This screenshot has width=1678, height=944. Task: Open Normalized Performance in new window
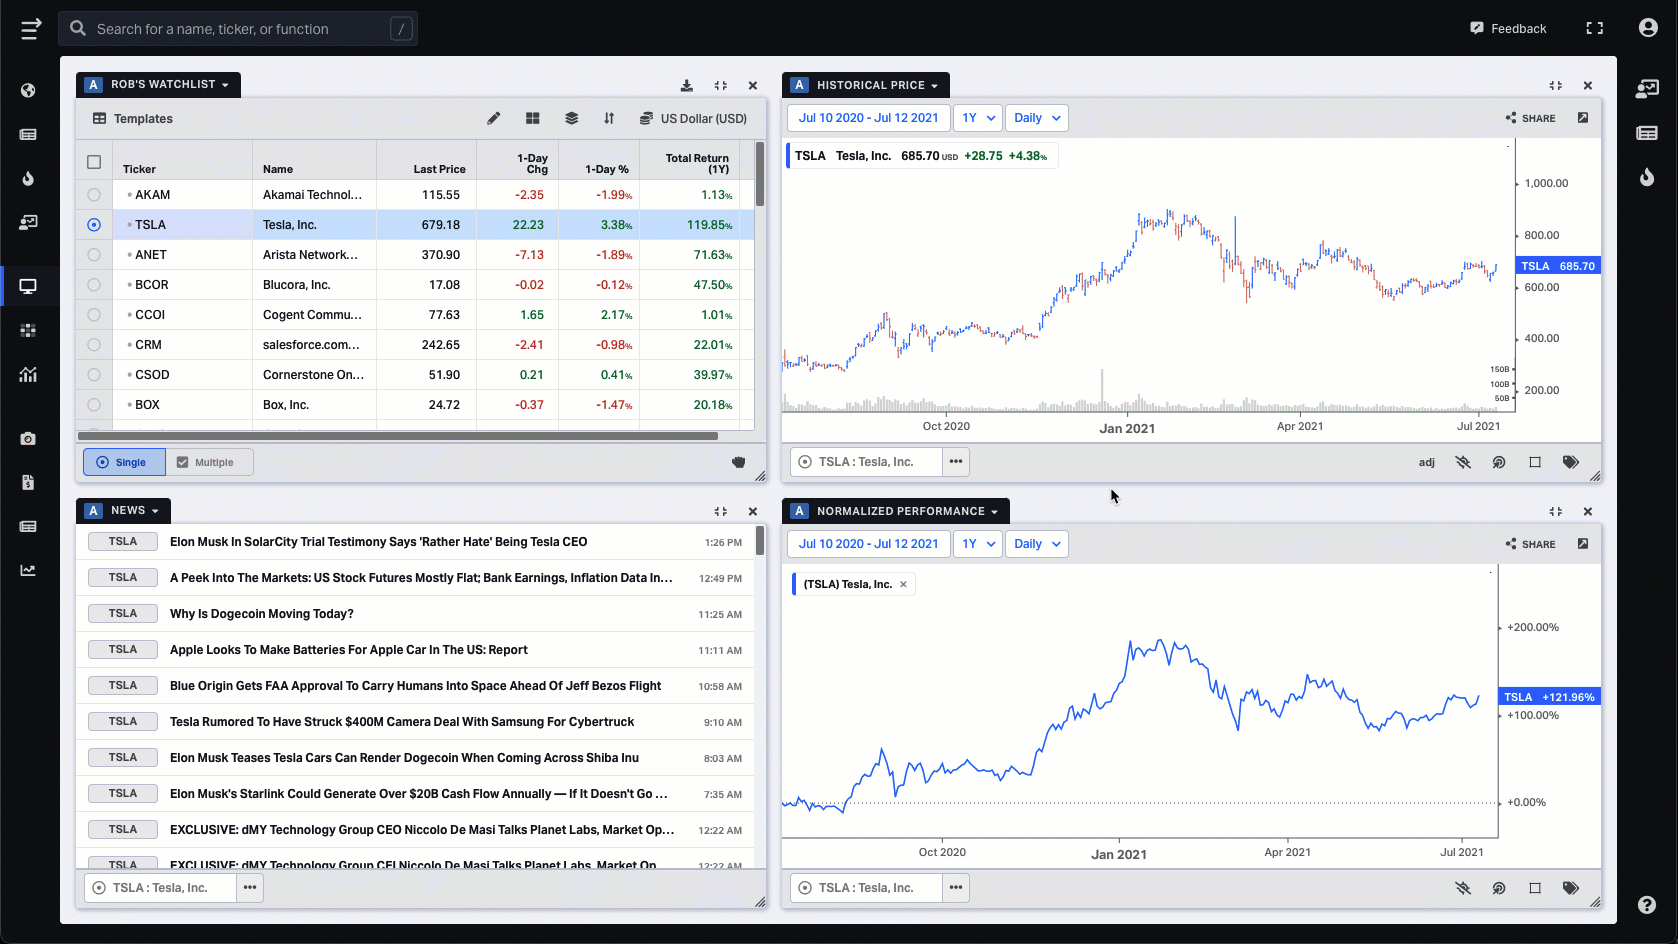(x=1583, y=544)
